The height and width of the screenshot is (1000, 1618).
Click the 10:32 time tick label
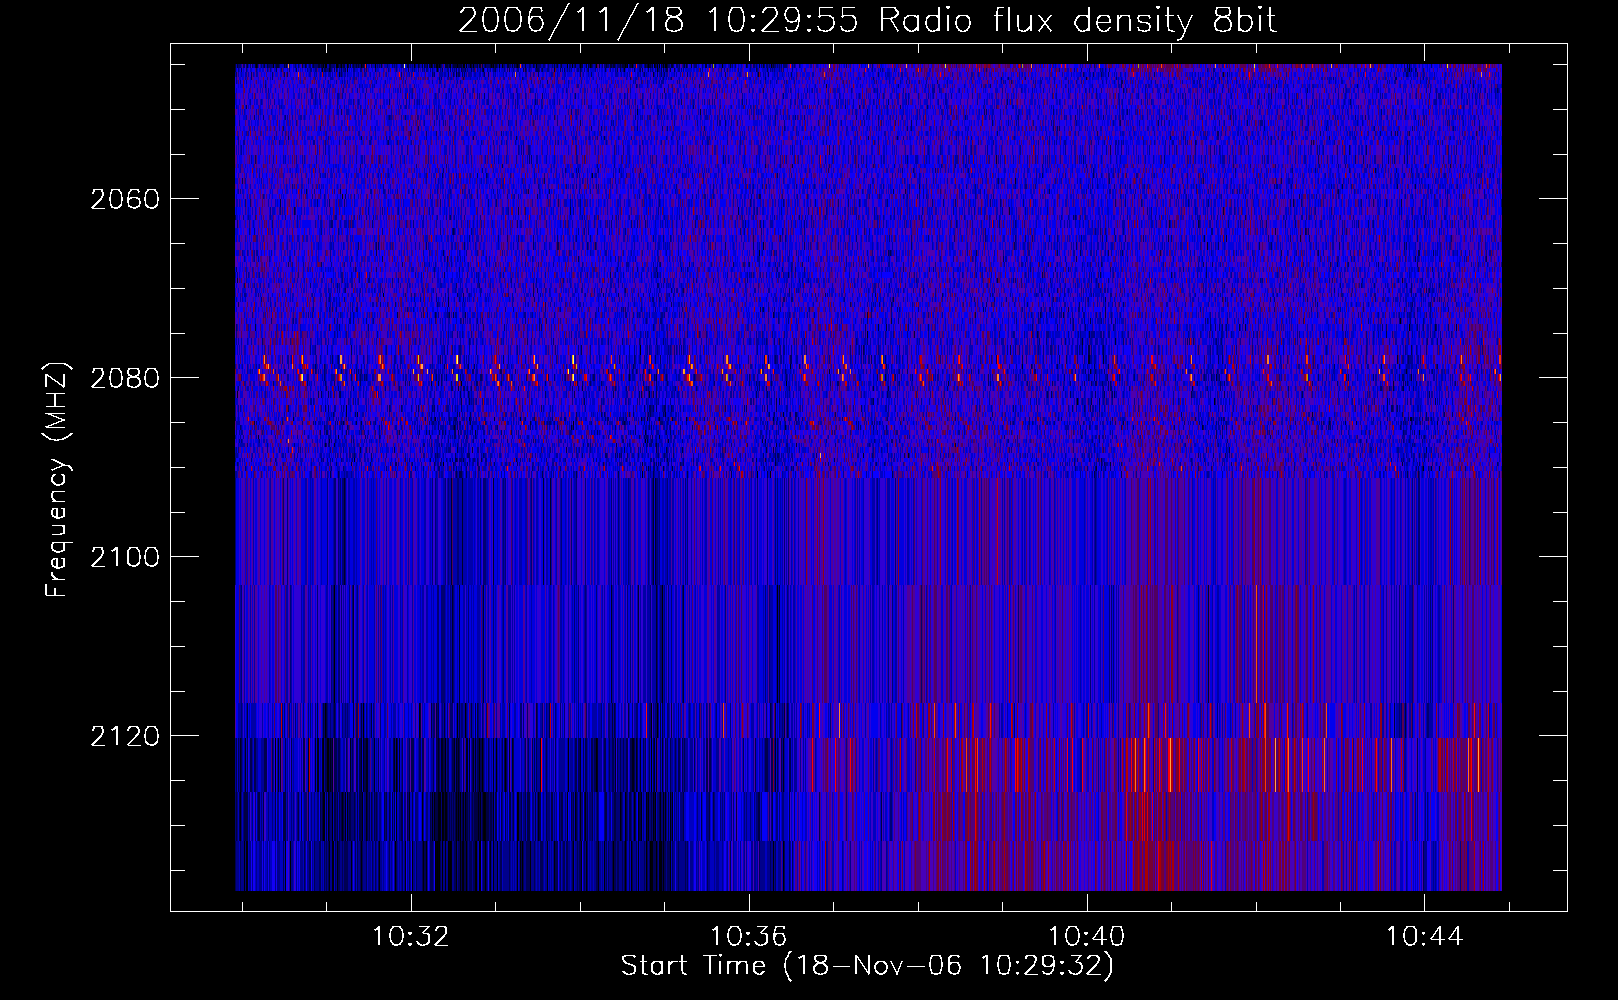tap(411, 937)
